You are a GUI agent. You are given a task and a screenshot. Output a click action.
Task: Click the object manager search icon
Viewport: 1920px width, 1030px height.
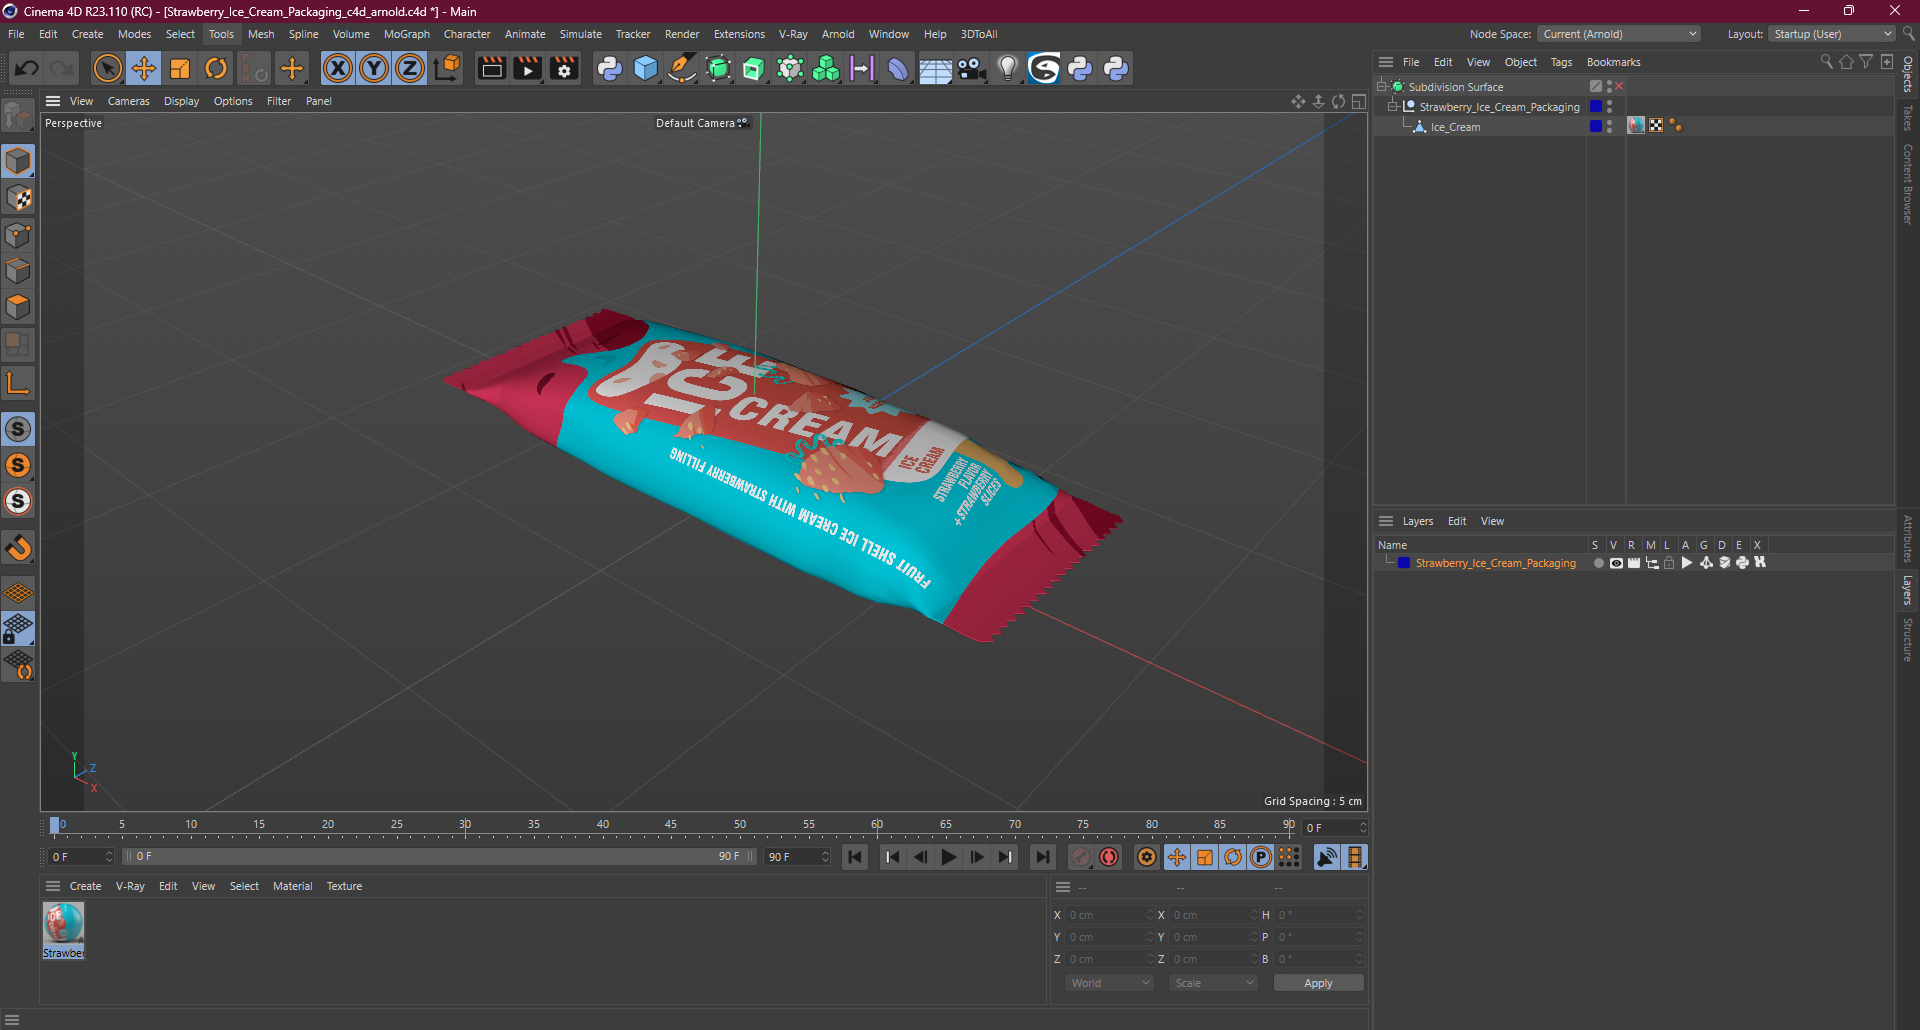click(x=1826, y=62)
